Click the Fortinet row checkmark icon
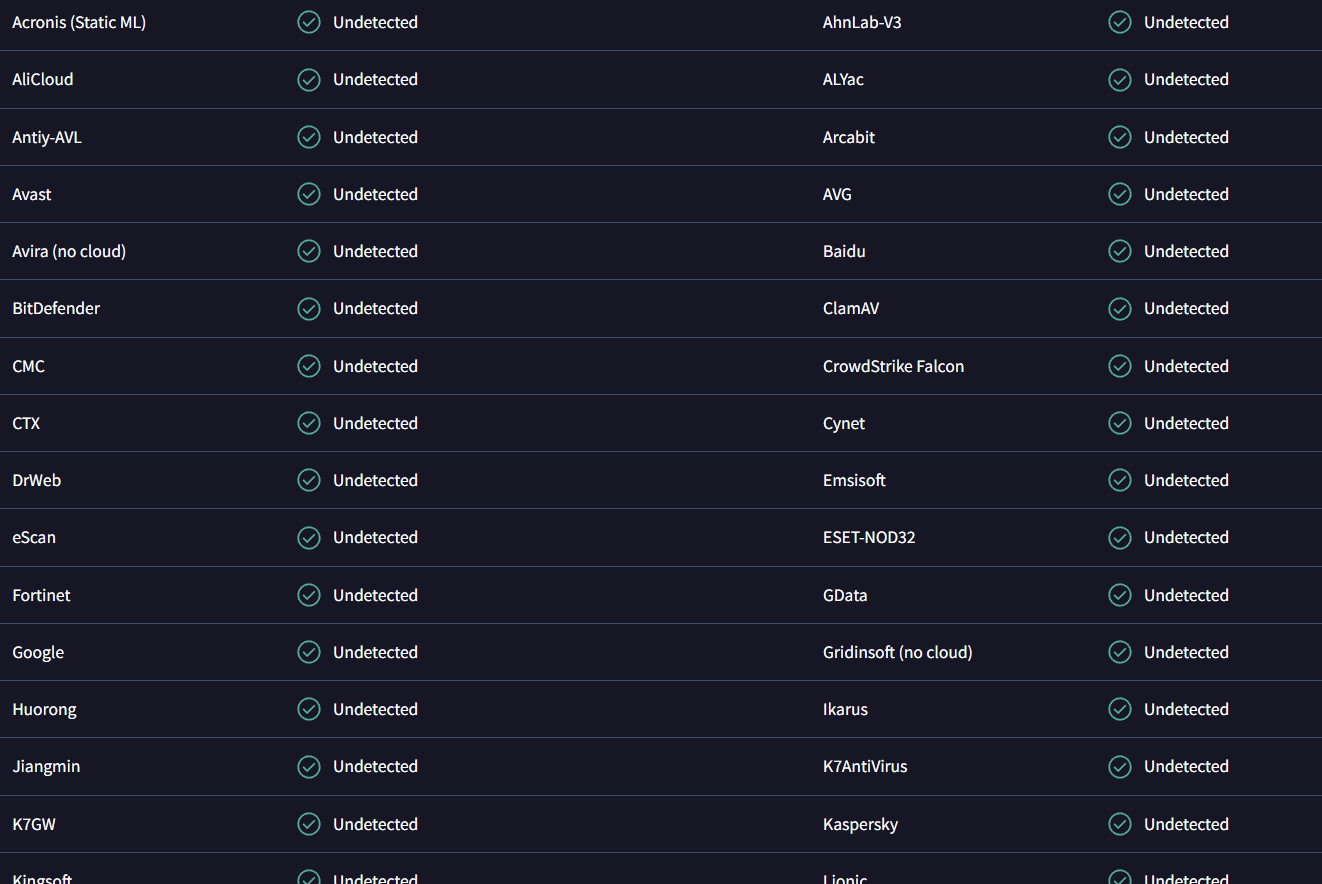This screenshot has height=884, width=1322. tap(309, 595)
